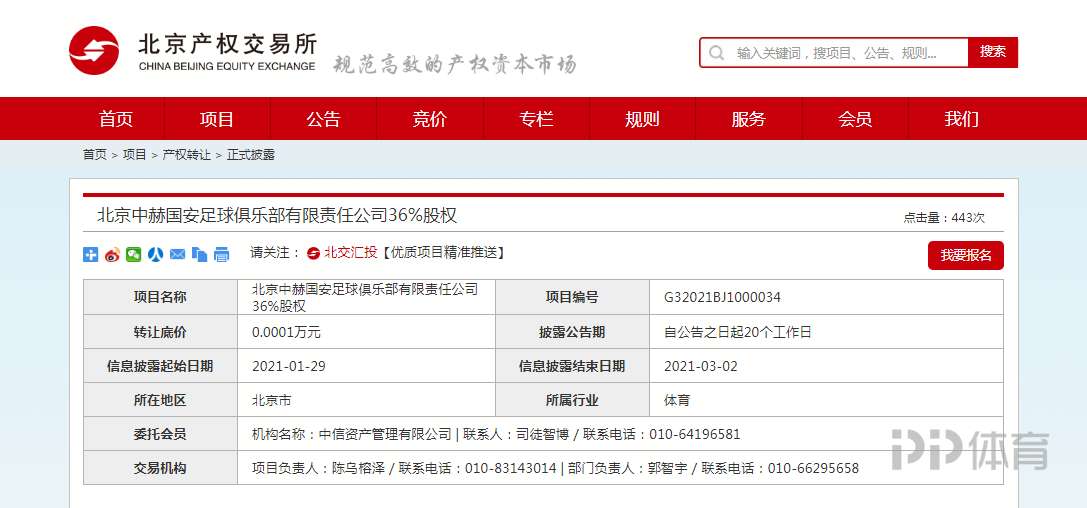Screen dimensions: 1087x508
Task: Share via email envelope icon
Action: 177,254
